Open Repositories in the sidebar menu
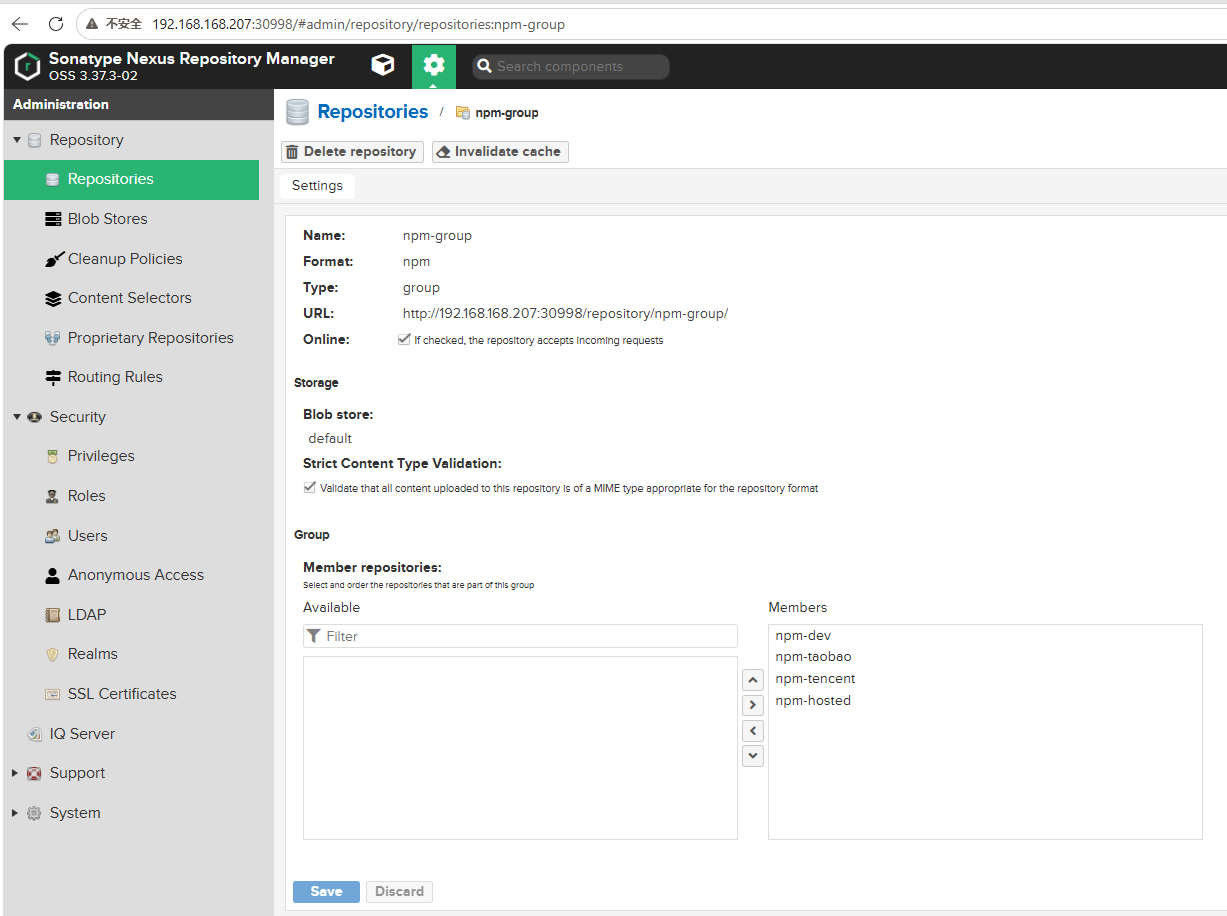This screenshot has width=1227, height=916. click(132, 179)
